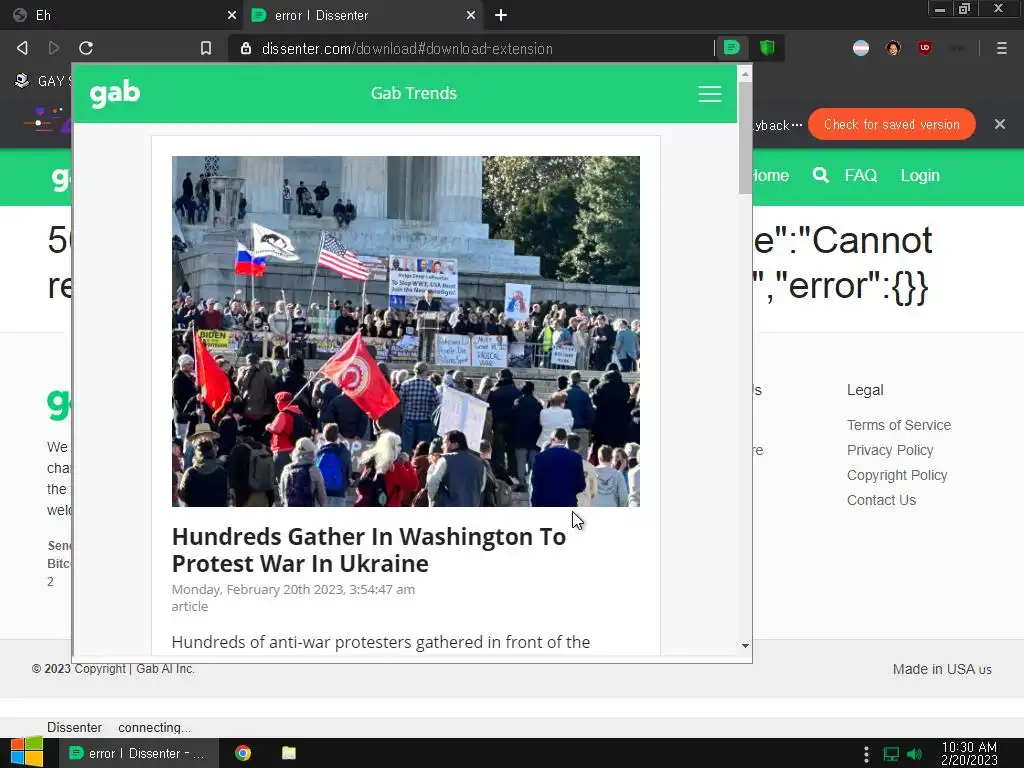The width and height of the screenshot is (1024, 768).
Task: Click the Made in USA footer text
Action: [942, 669]
